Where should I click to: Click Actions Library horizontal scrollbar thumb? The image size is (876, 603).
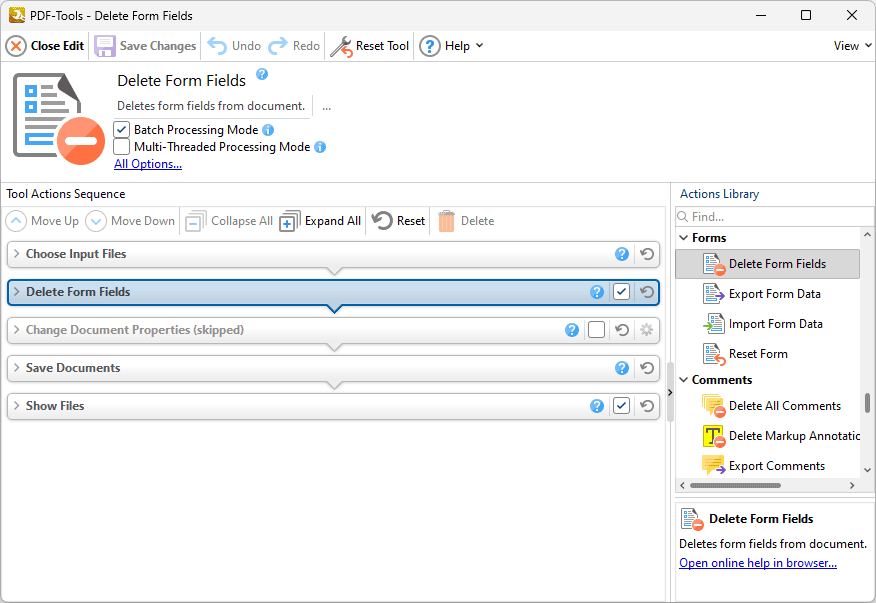735,486
